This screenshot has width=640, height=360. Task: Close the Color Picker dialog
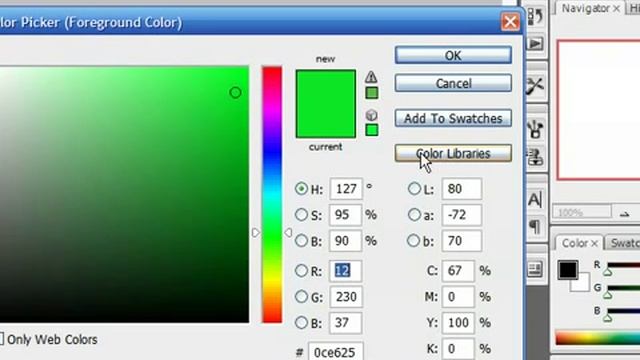click(x=510, y=22)
